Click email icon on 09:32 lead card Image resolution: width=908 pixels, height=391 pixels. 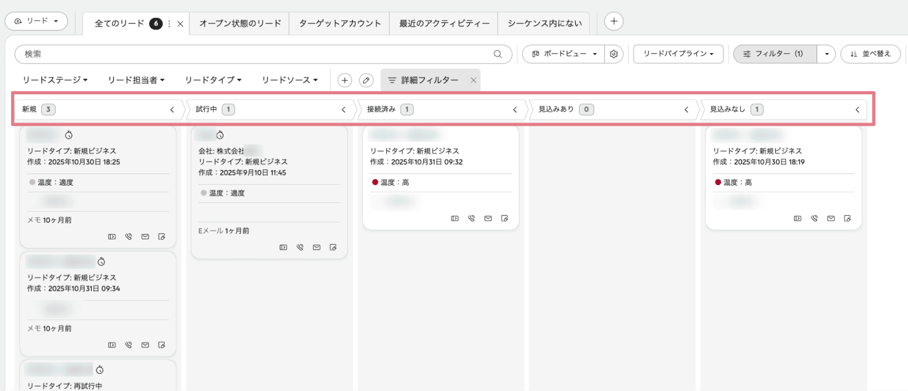click(488, 218)
